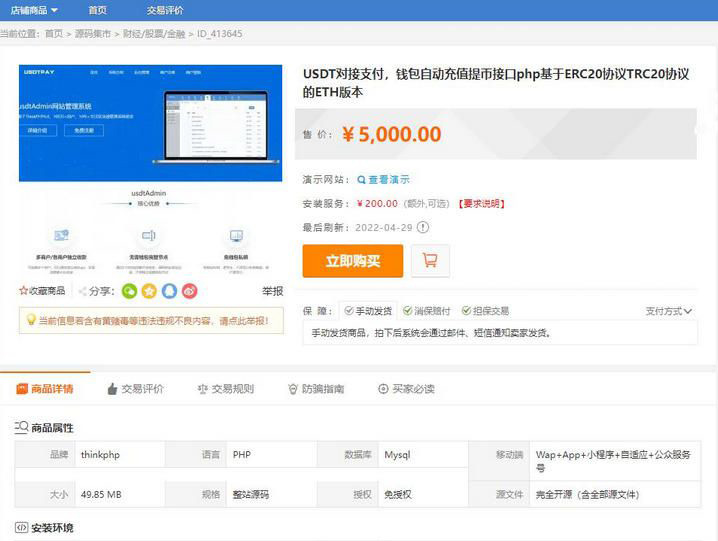Open USDTPAY product preview image
The height and width of the screenshot is (541, 718).
pyautogui.click(x=150, y=123)
